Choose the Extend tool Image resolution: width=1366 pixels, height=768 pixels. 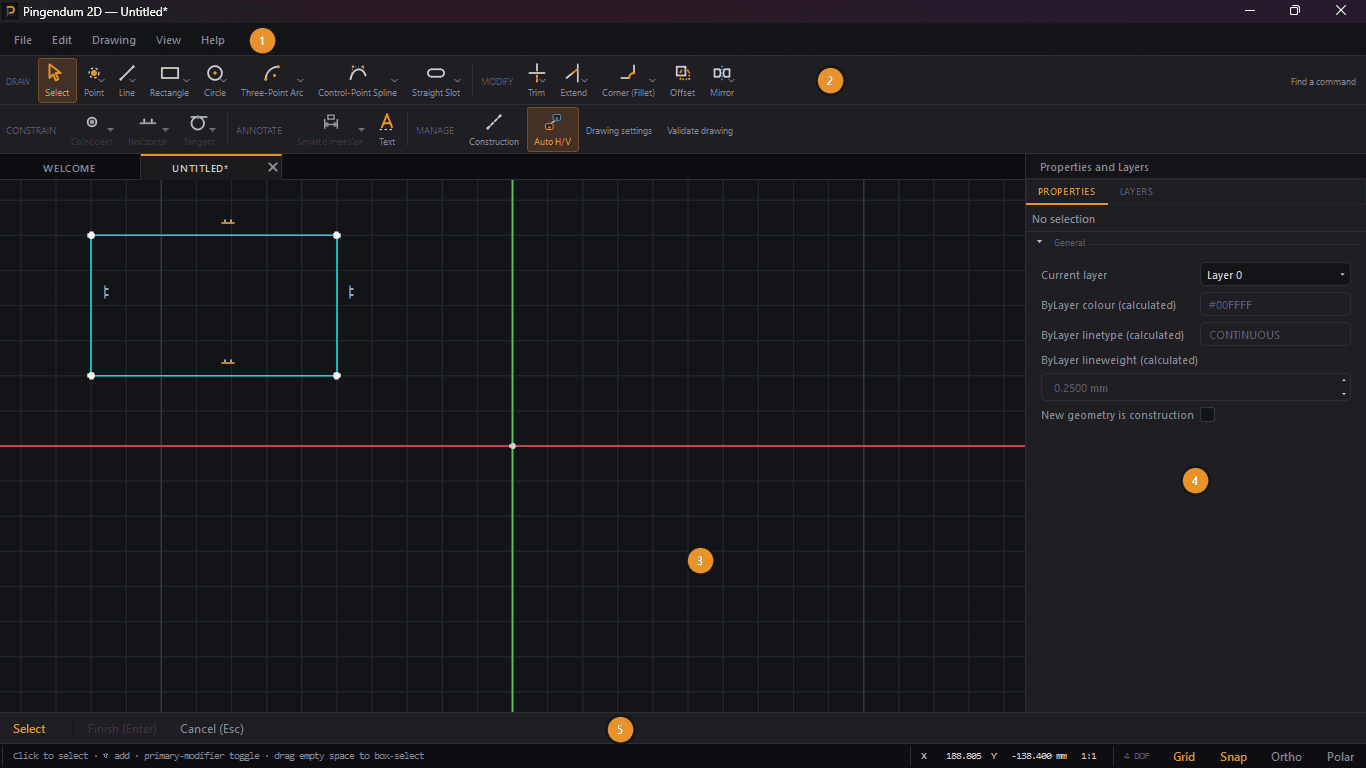coord(573,80)
